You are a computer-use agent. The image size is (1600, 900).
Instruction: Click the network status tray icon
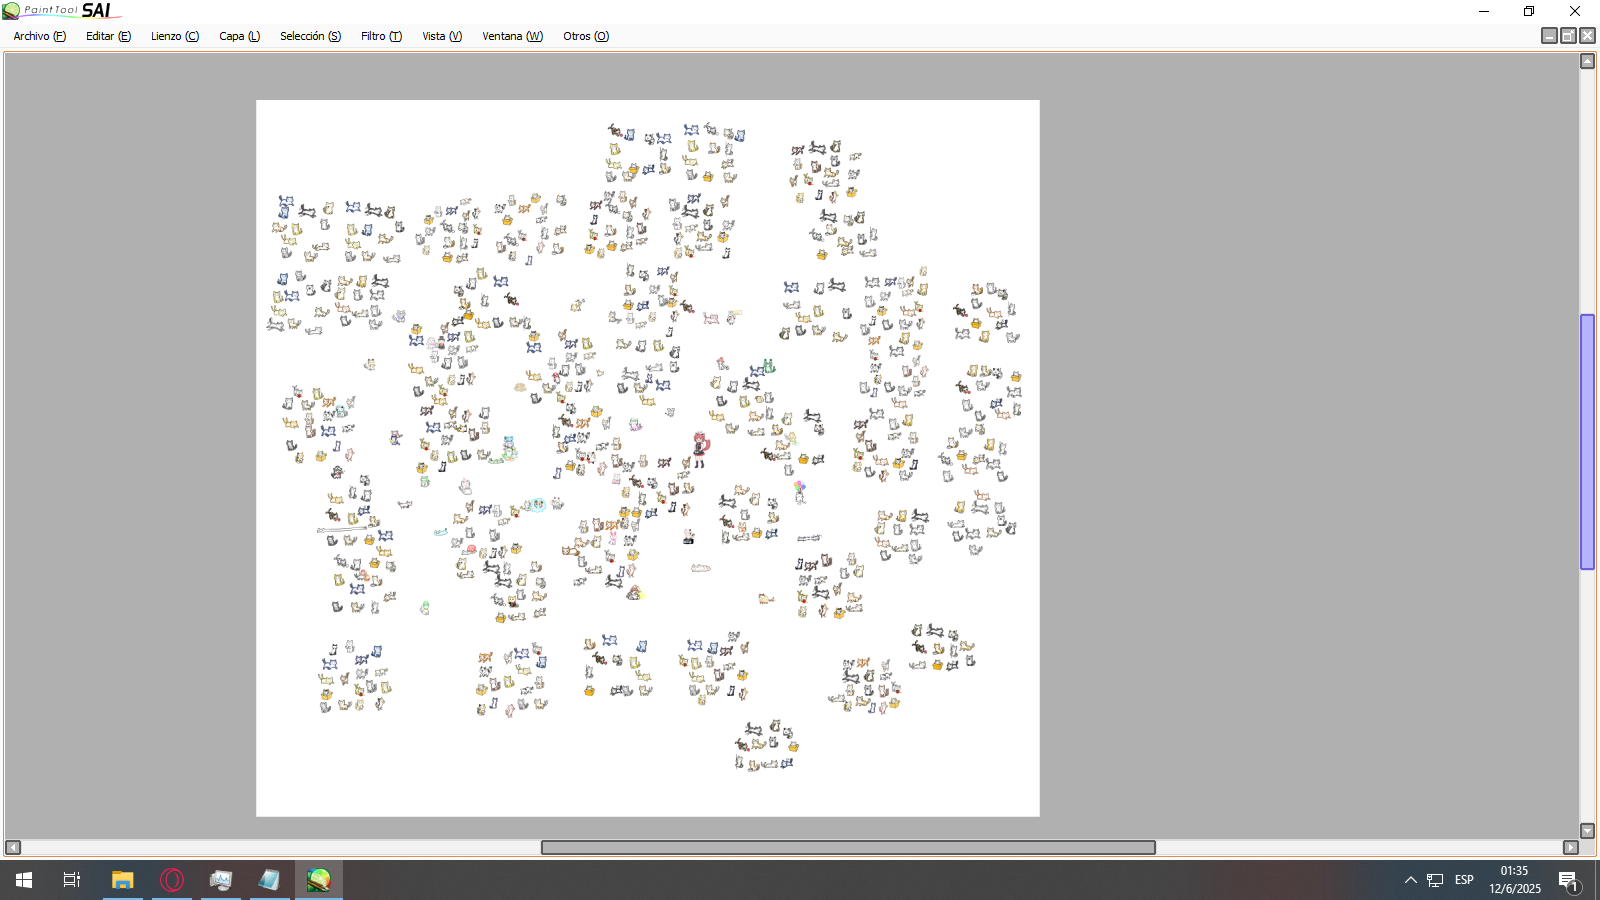tap(1435, 880)
